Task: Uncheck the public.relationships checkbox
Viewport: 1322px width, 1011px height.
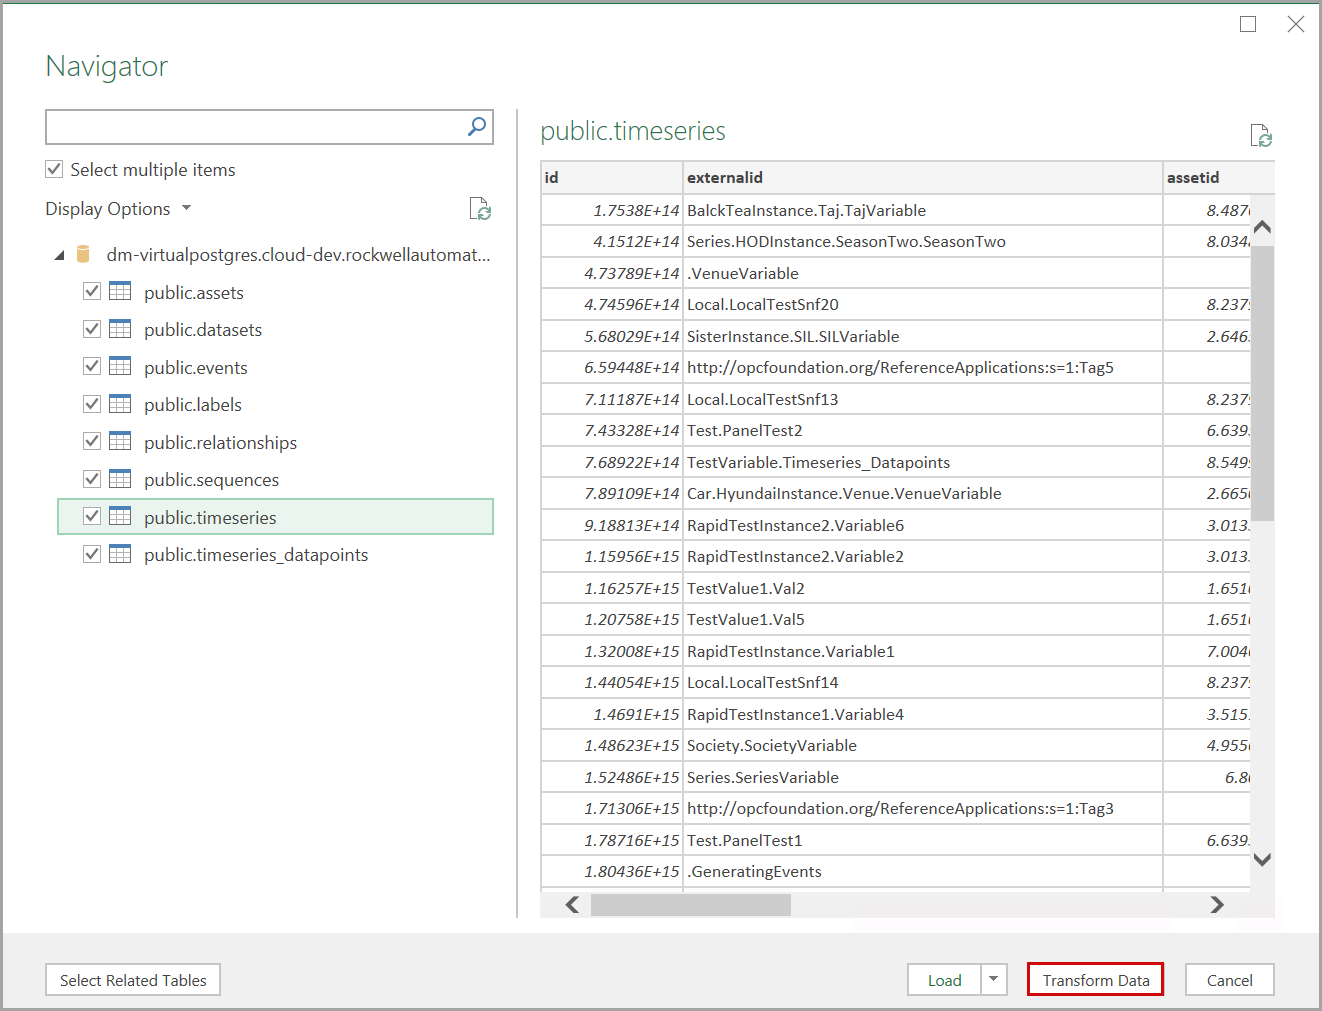Action: coord(92,442)
